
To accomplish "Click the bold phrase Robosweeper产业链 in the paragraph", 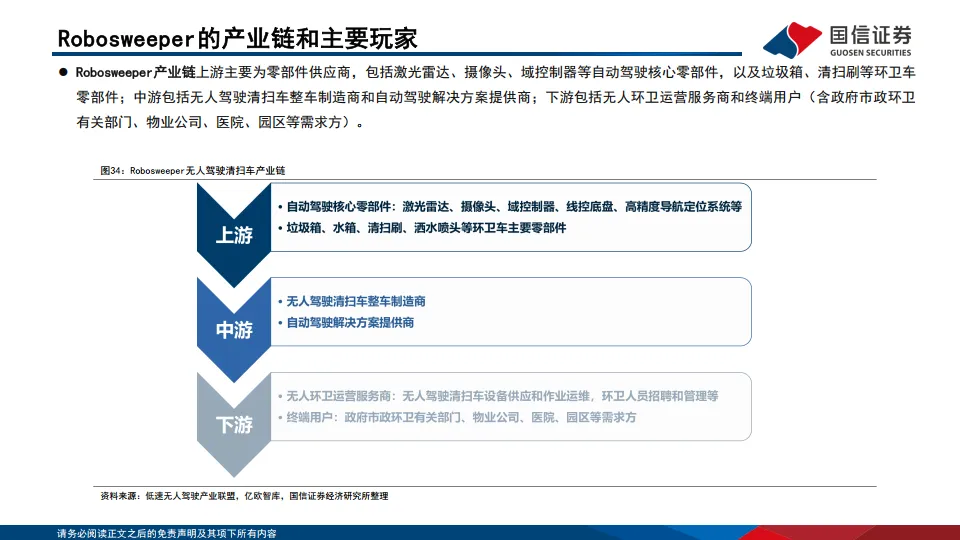I will click(135, 72).
